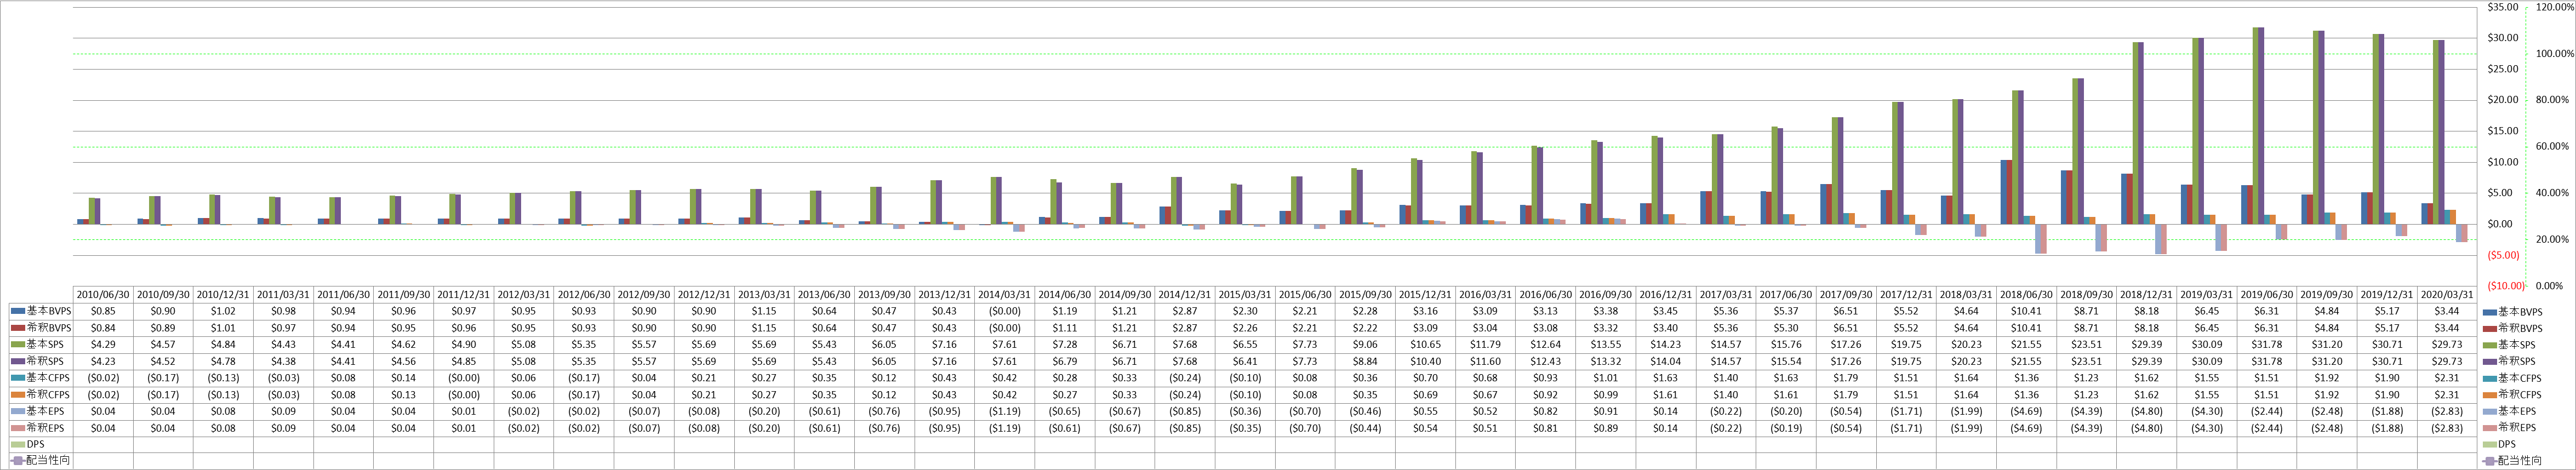
Task: Click the 基本EPS swatch in the right legend
Action: [2489, 411]
